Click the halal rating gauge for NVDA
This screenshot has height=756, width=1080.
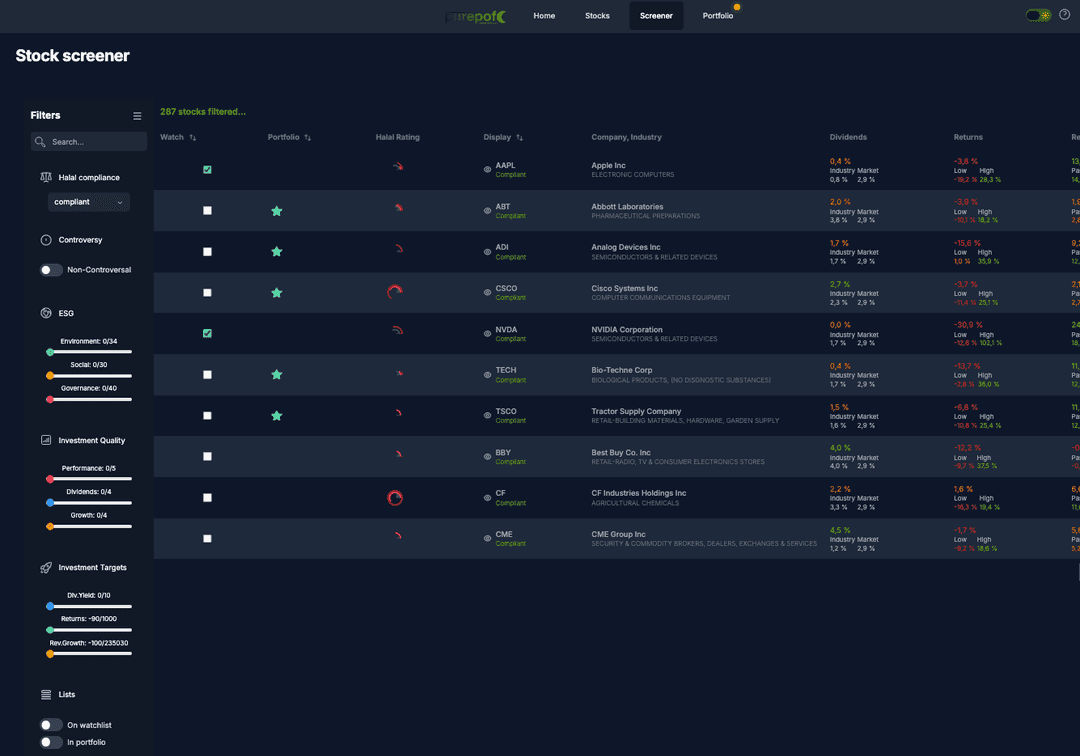point(397,330)
